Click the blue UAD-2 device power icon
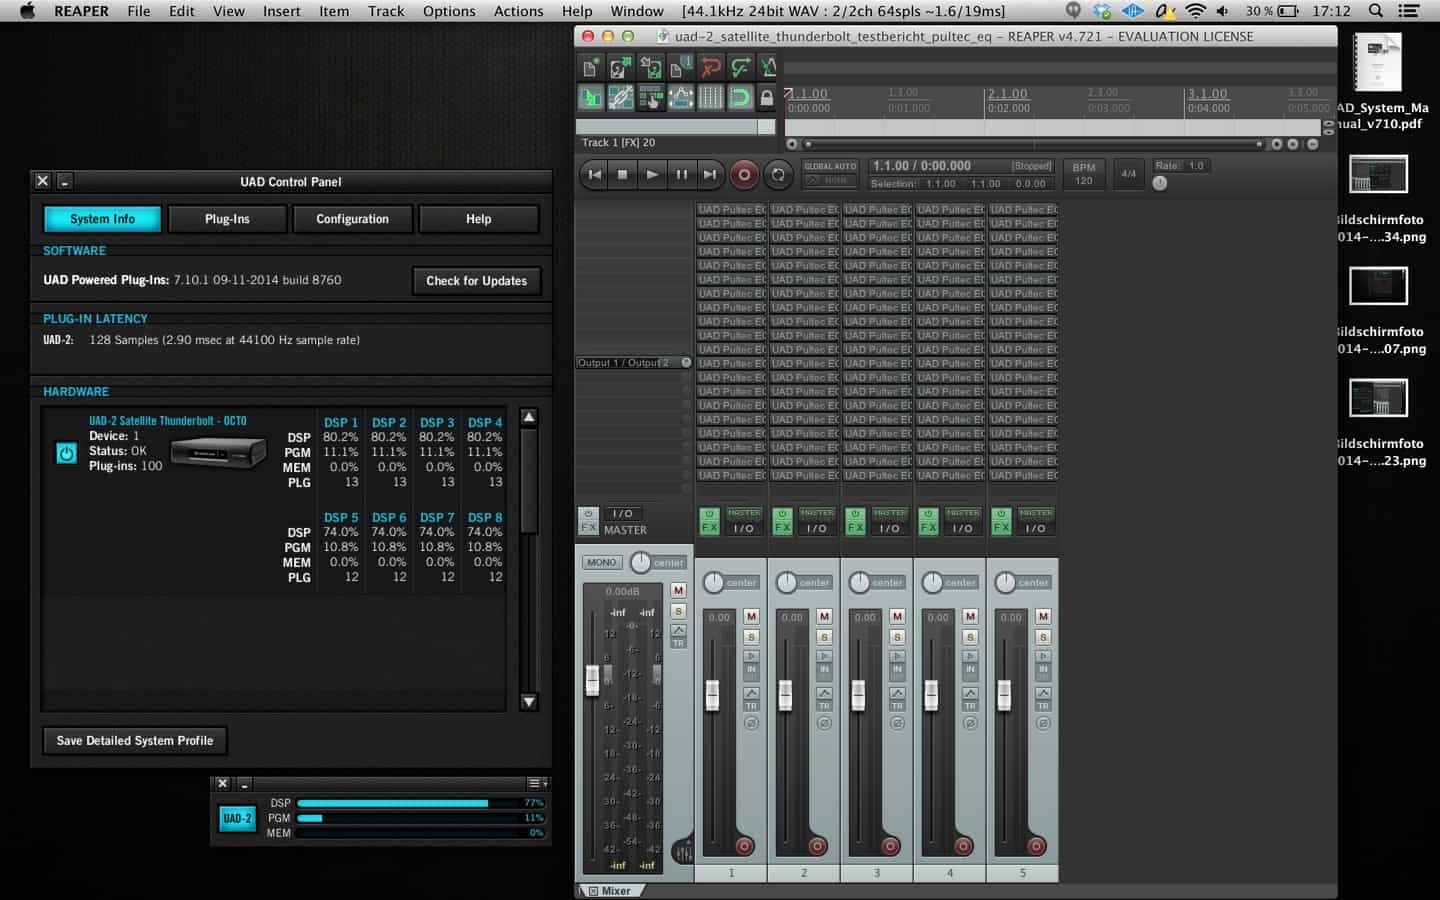This screenshot has height=900, width=1440. point(66,453)
